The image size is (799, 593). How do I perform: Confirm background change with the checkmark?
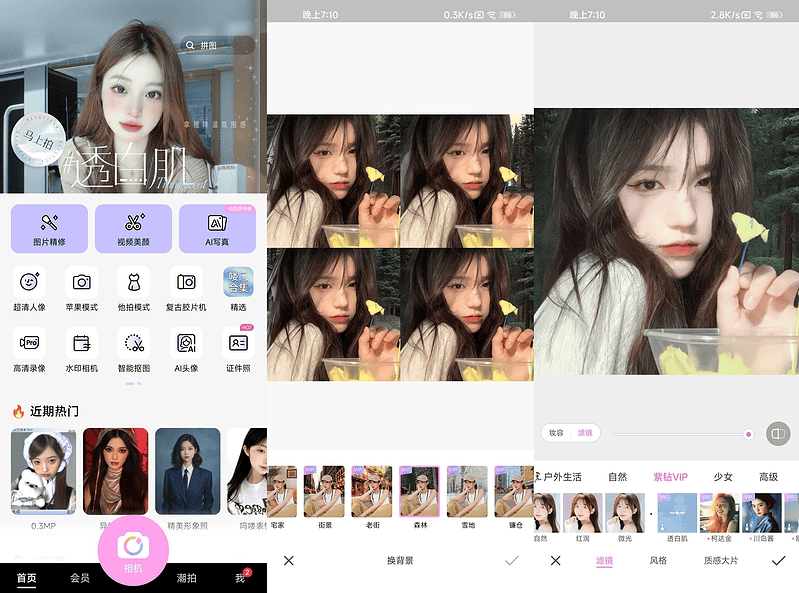point(511,561)
